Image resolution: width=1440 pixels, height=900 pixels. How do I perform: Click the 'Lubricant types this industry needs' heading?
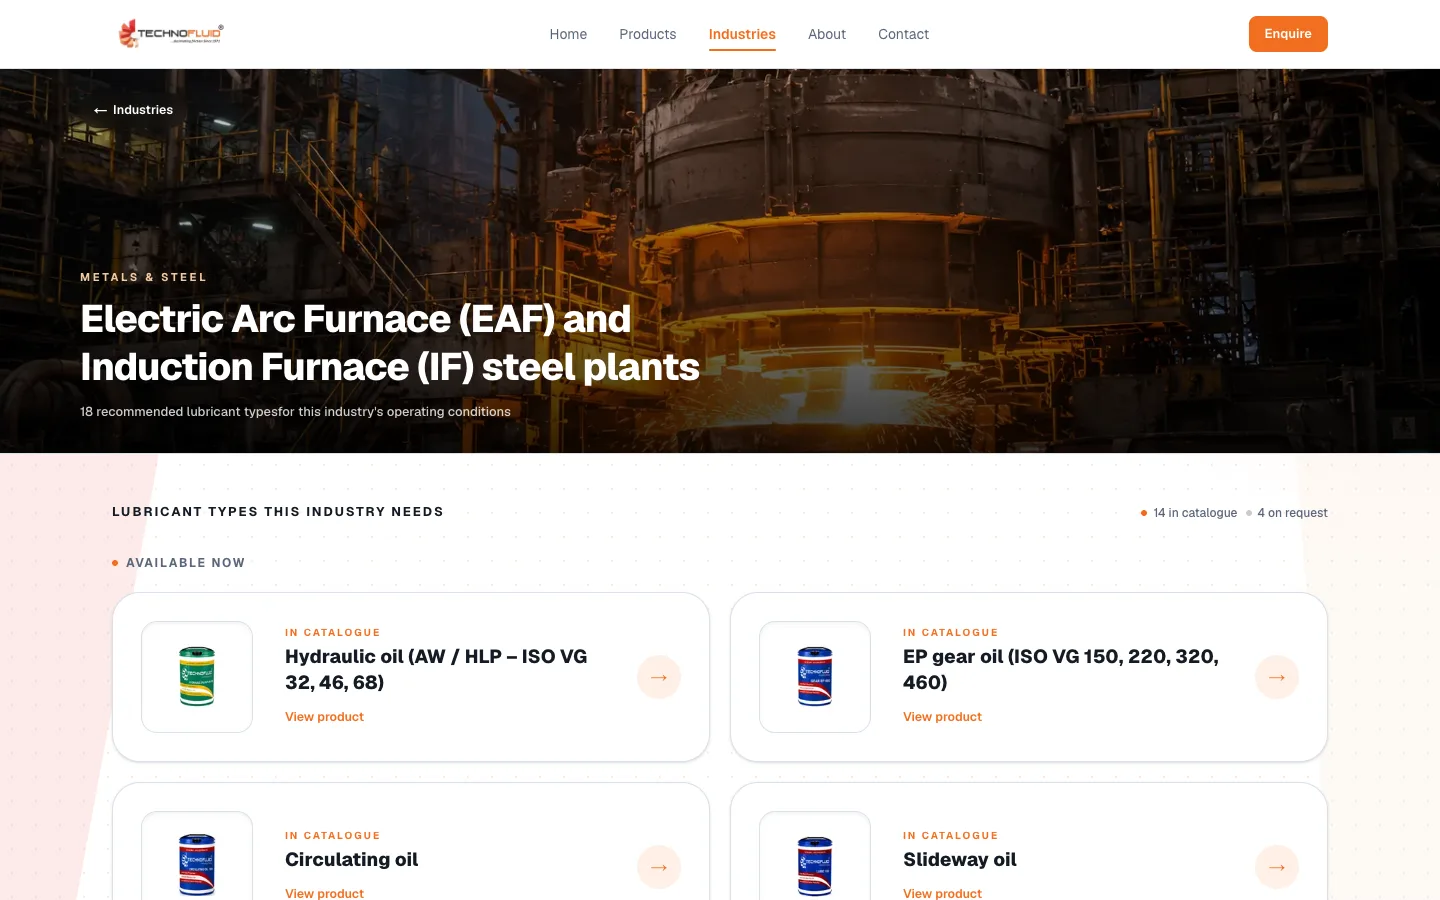coord(278,512)
